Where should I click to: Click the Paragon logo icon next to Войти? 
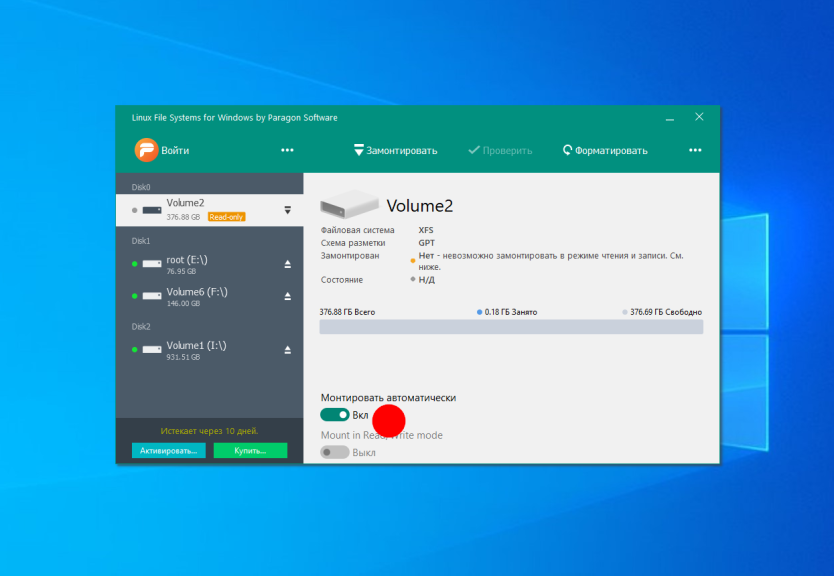coord(146,150)
